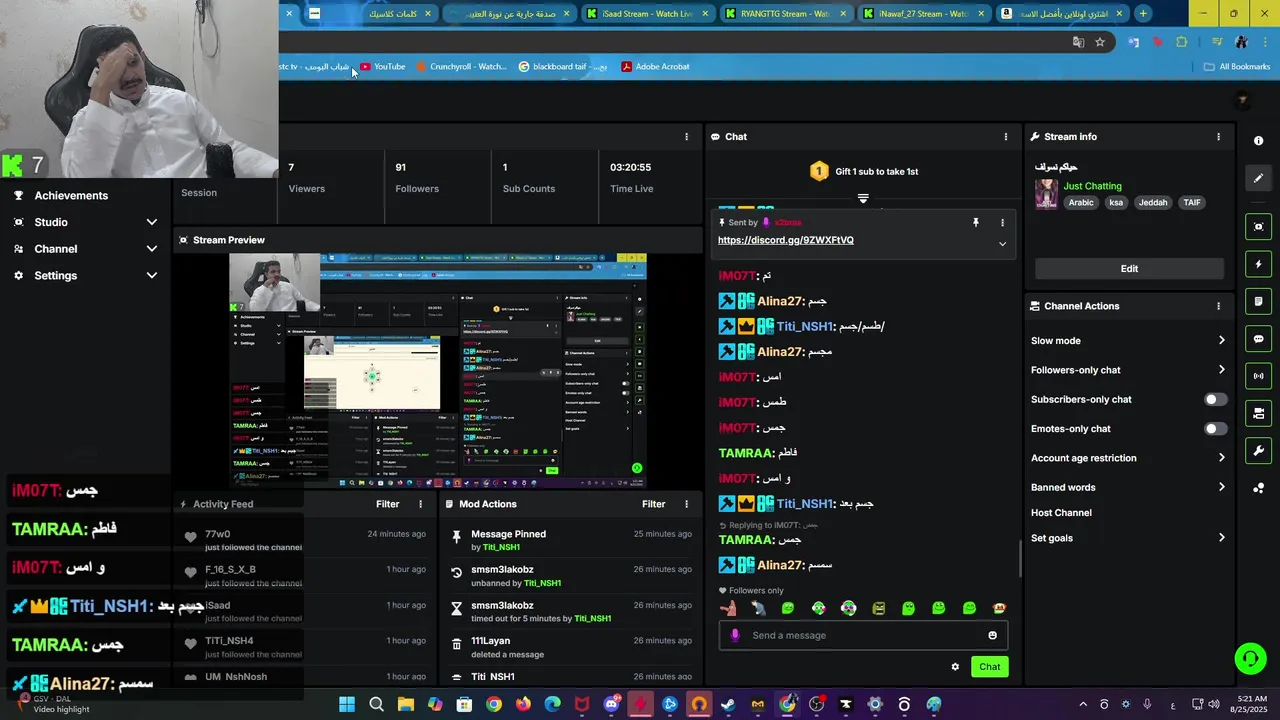
Task: Open Account age restriction options
Action: 1128,458
